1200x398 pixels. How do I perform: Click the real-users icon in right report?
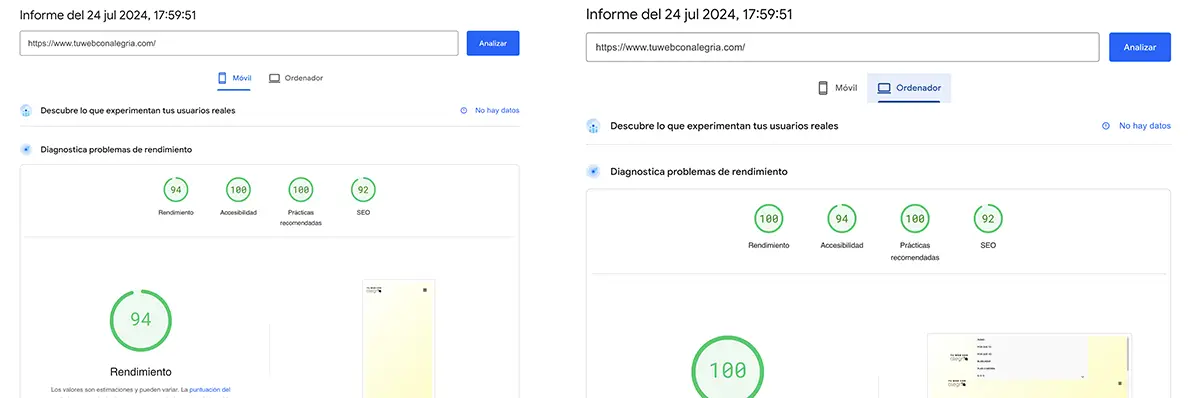coord(594,126)
